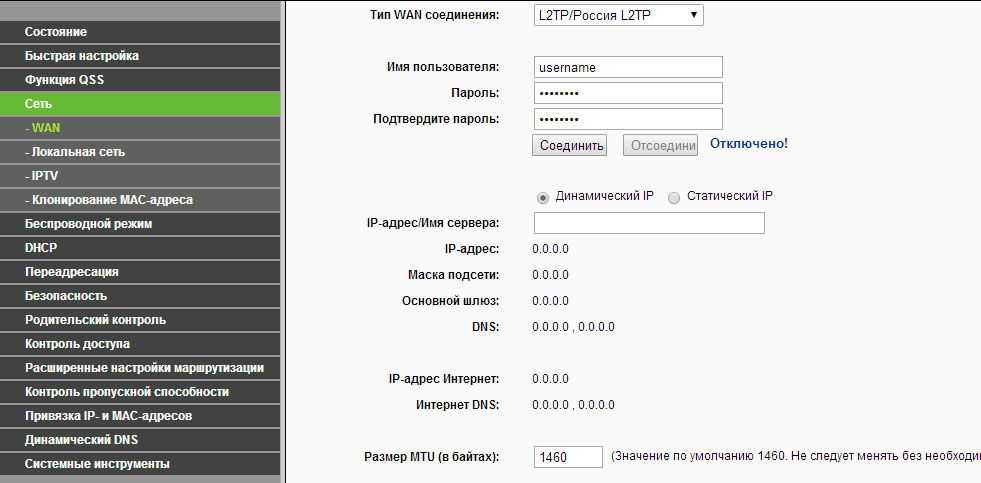Click the Соединить connect button
Image resolution: width=981 pixels, height=483 pixels.
570,146
